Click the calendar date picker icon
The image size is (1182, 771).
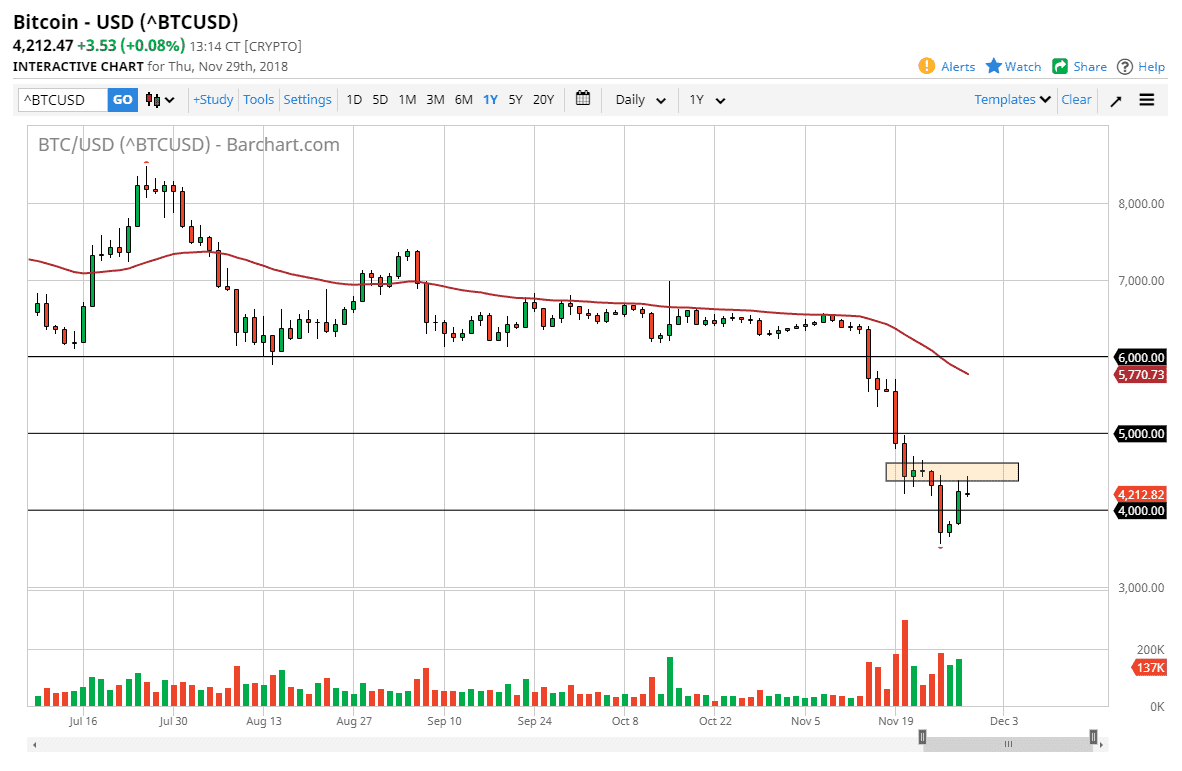coord(583,99)
